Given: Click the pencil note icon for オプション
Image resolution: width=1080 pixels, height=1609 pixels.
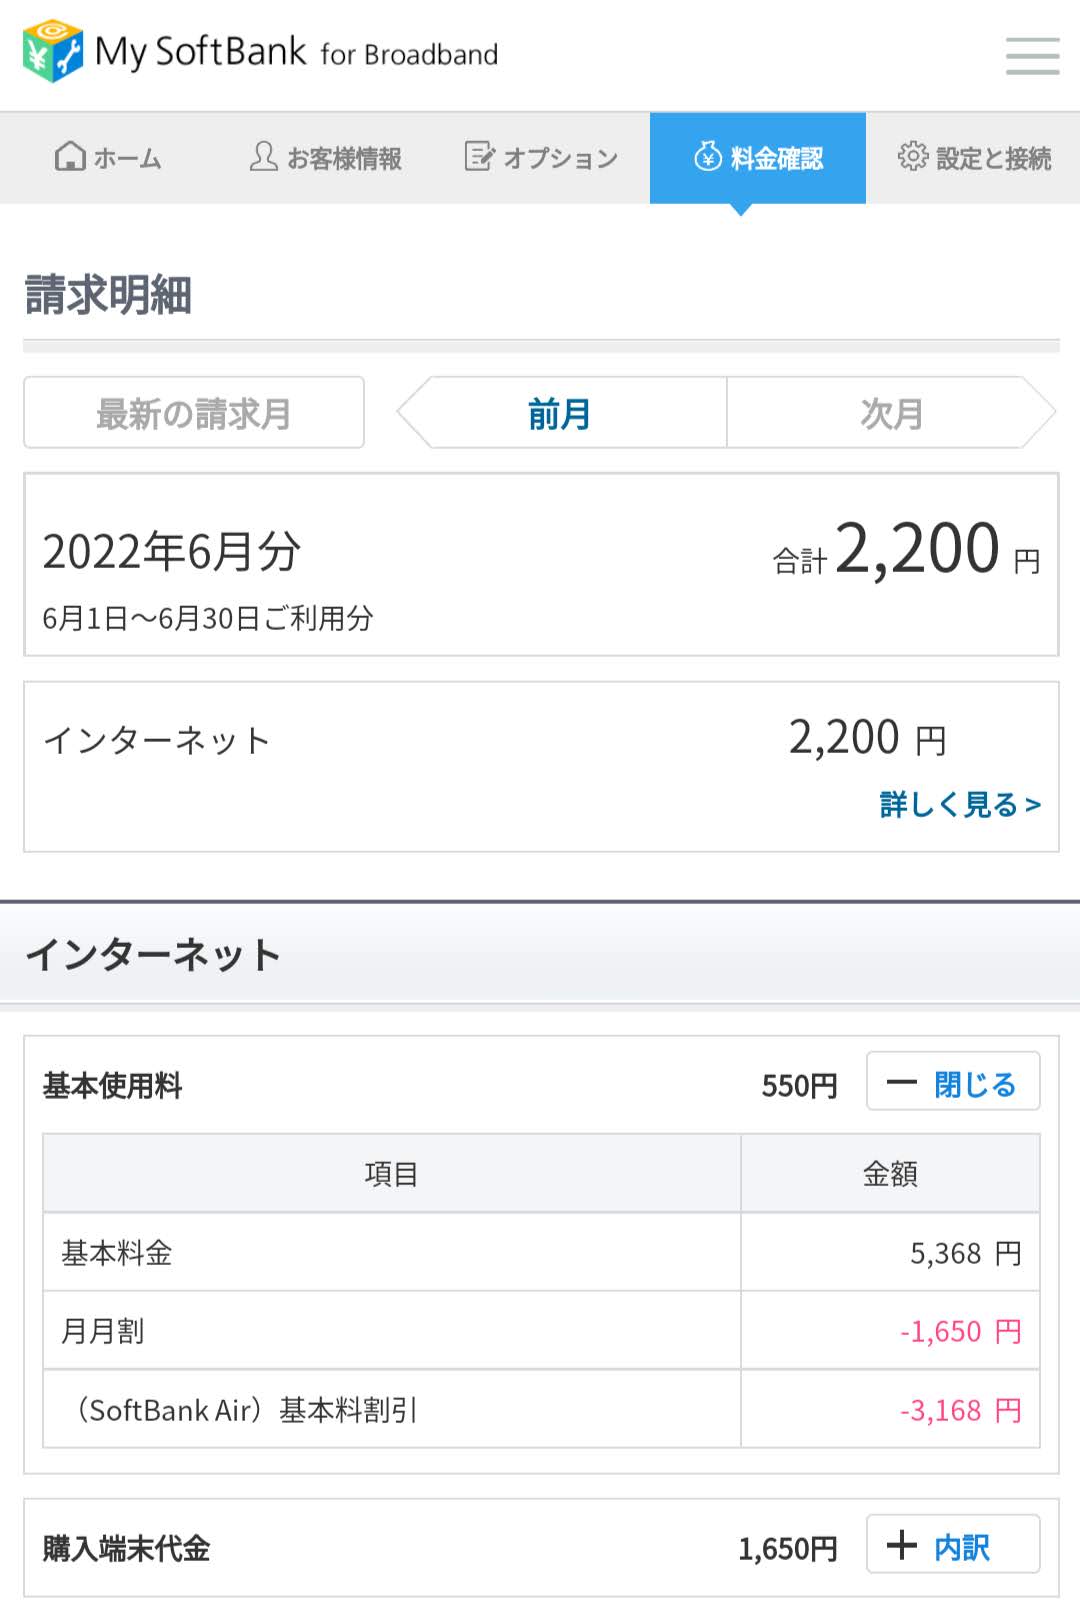Looking at the screenshot, I should 479,157.
